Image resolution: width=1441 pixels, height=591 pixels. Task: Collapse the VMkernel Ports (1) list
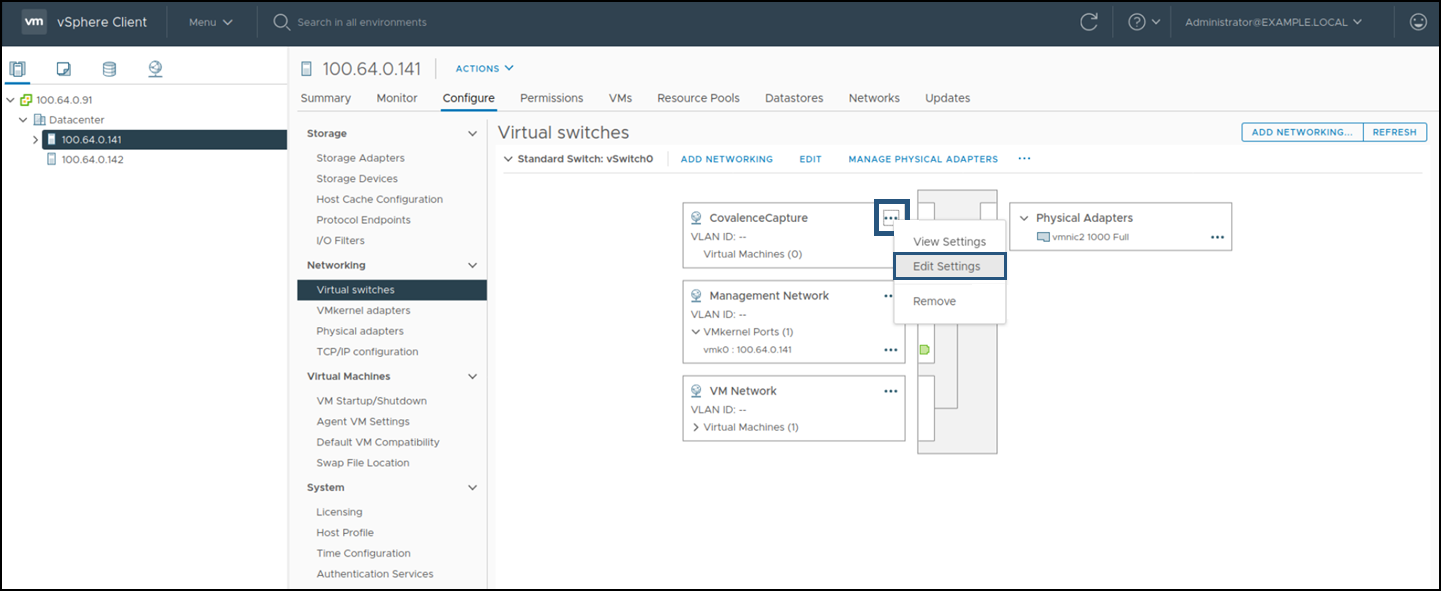(x=696, y=332)
